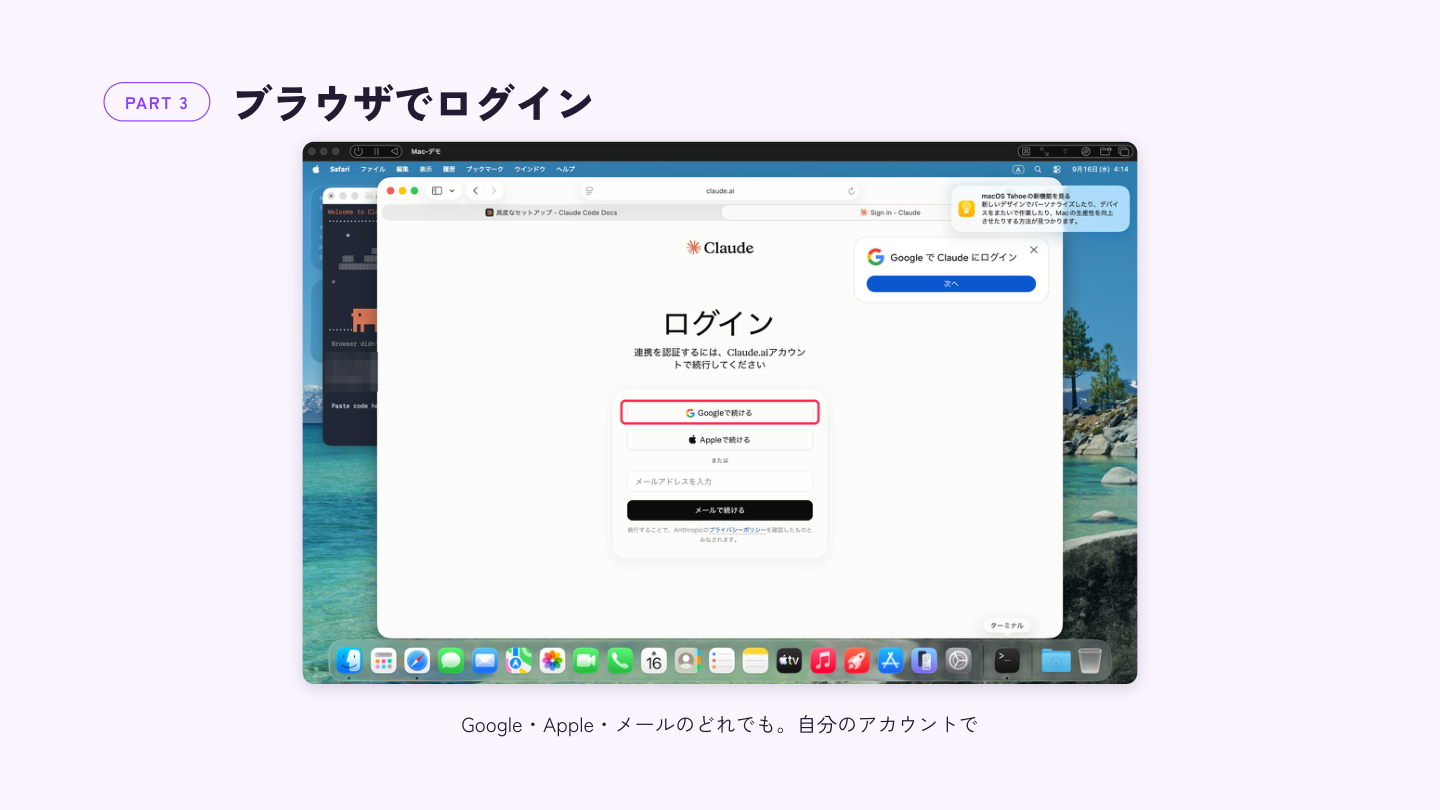Launch FaceTime from the Dock
This screenshot has height=810, width=1440.
point(586,660)
